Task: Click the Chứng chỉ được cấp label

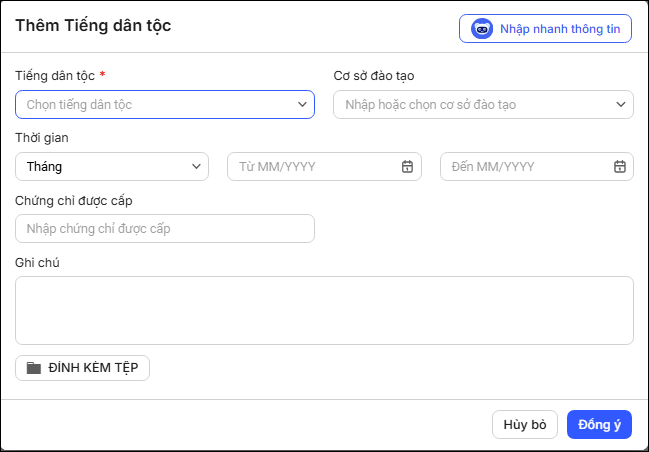Action: [x=74, y=201]
